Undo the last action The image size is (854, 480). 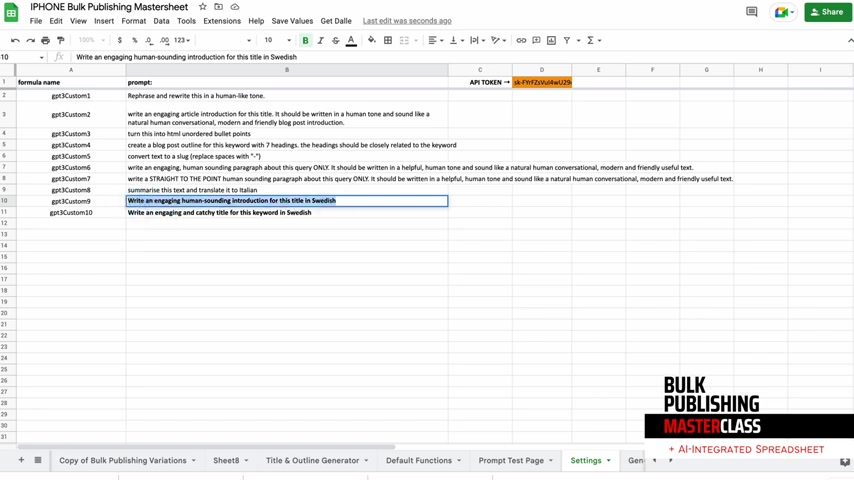(x=15, y=40)
